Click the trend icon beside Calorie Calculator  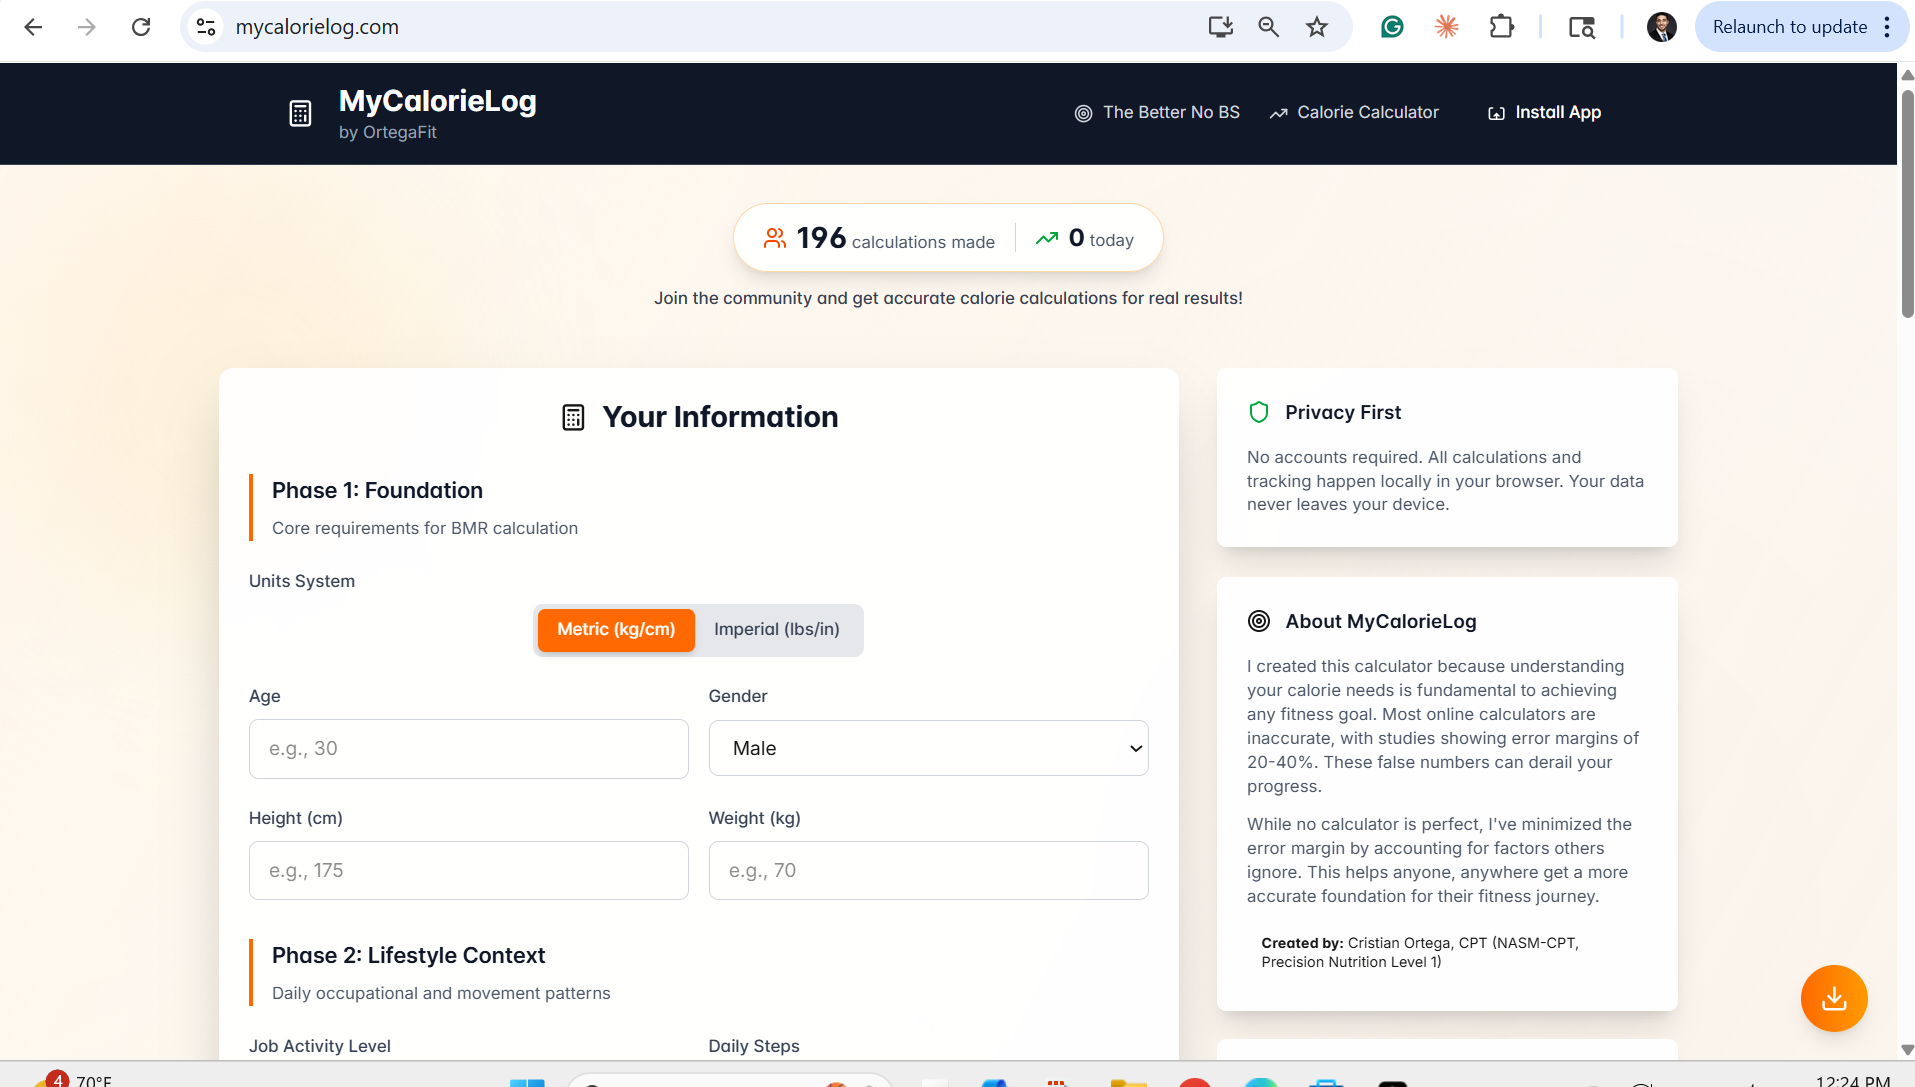1278,113
